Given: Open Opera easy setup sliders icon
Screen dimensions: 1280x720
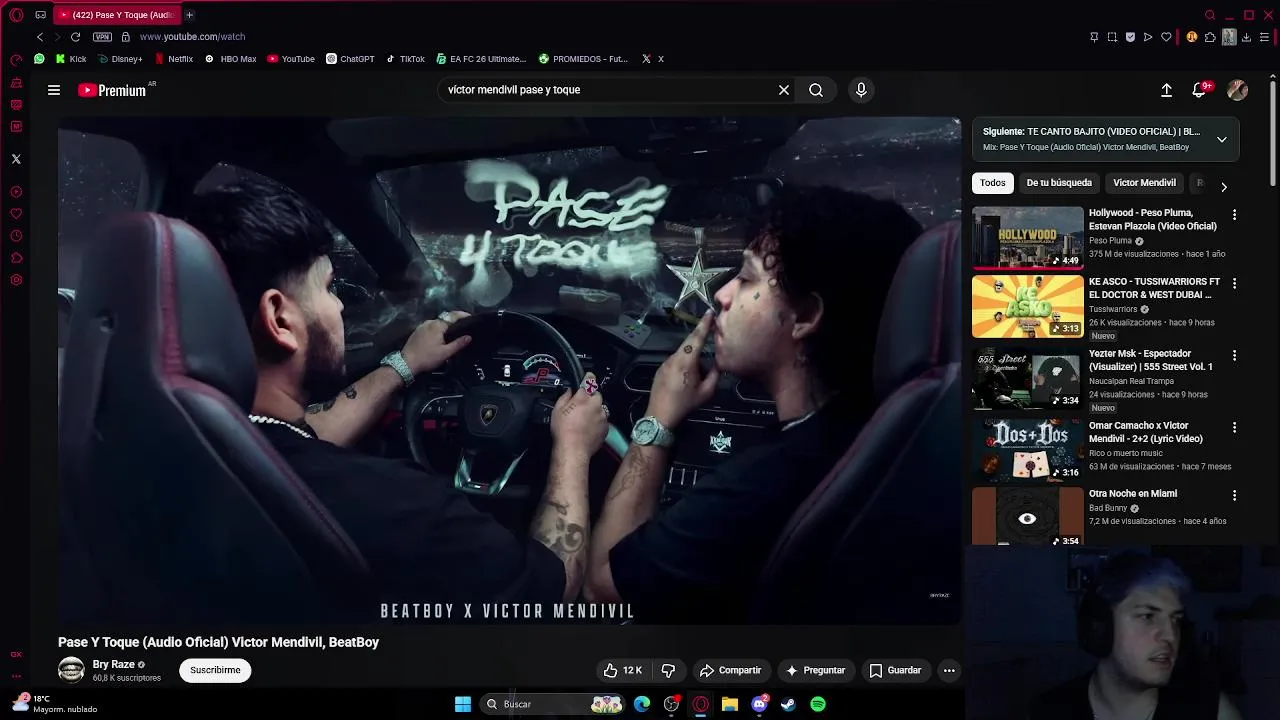Looking at the screenshot, I should tap(1265, 37).
